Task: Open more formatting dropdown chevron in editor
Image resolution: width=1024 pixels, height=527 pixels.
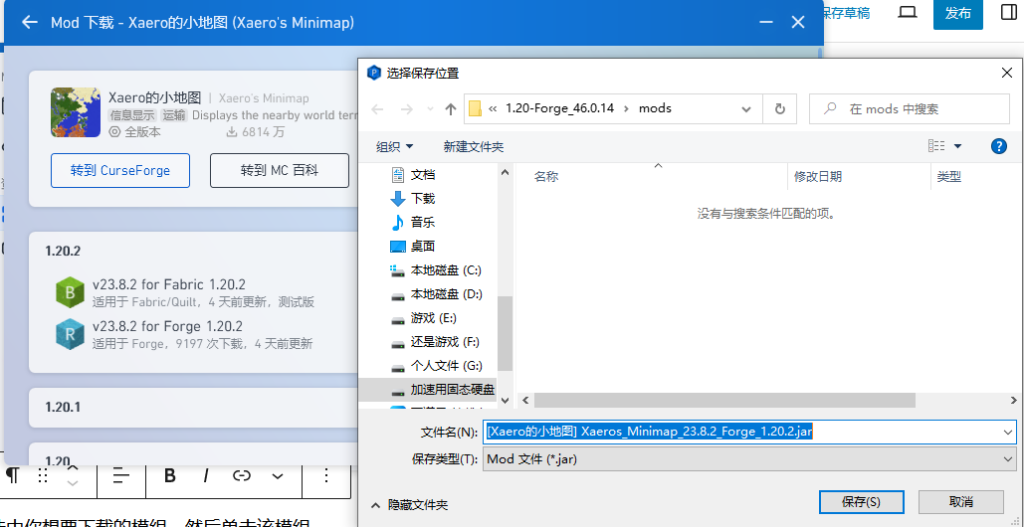Action: tap(278, 476)
